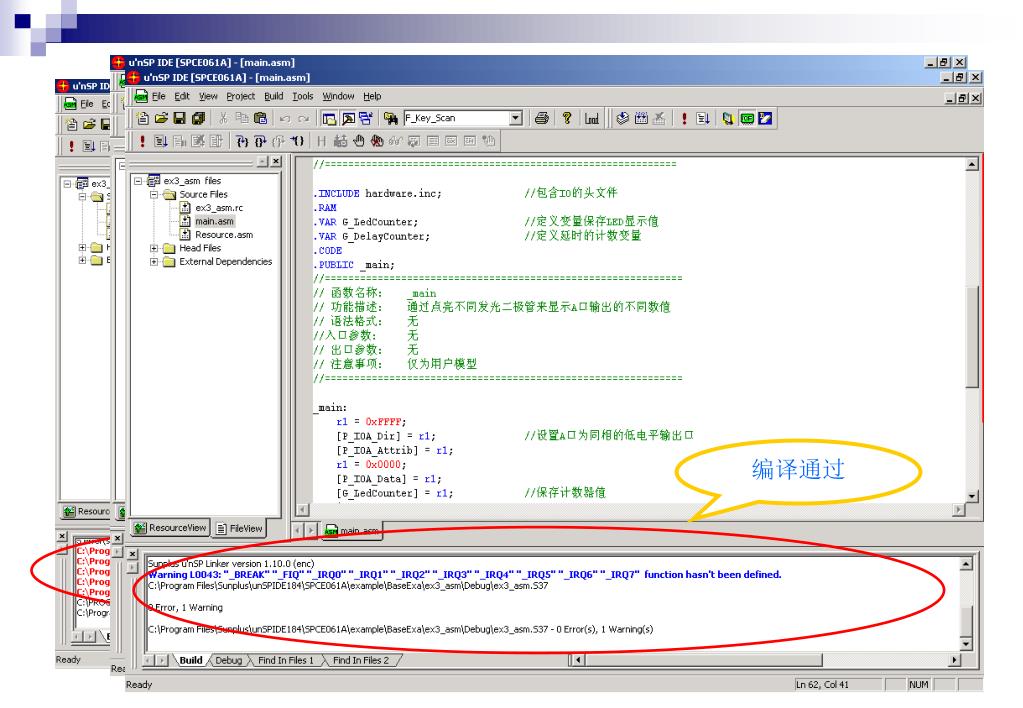Click the Open file folder icon
Viewport: 1023px width, 708px height.
(160, 119)
